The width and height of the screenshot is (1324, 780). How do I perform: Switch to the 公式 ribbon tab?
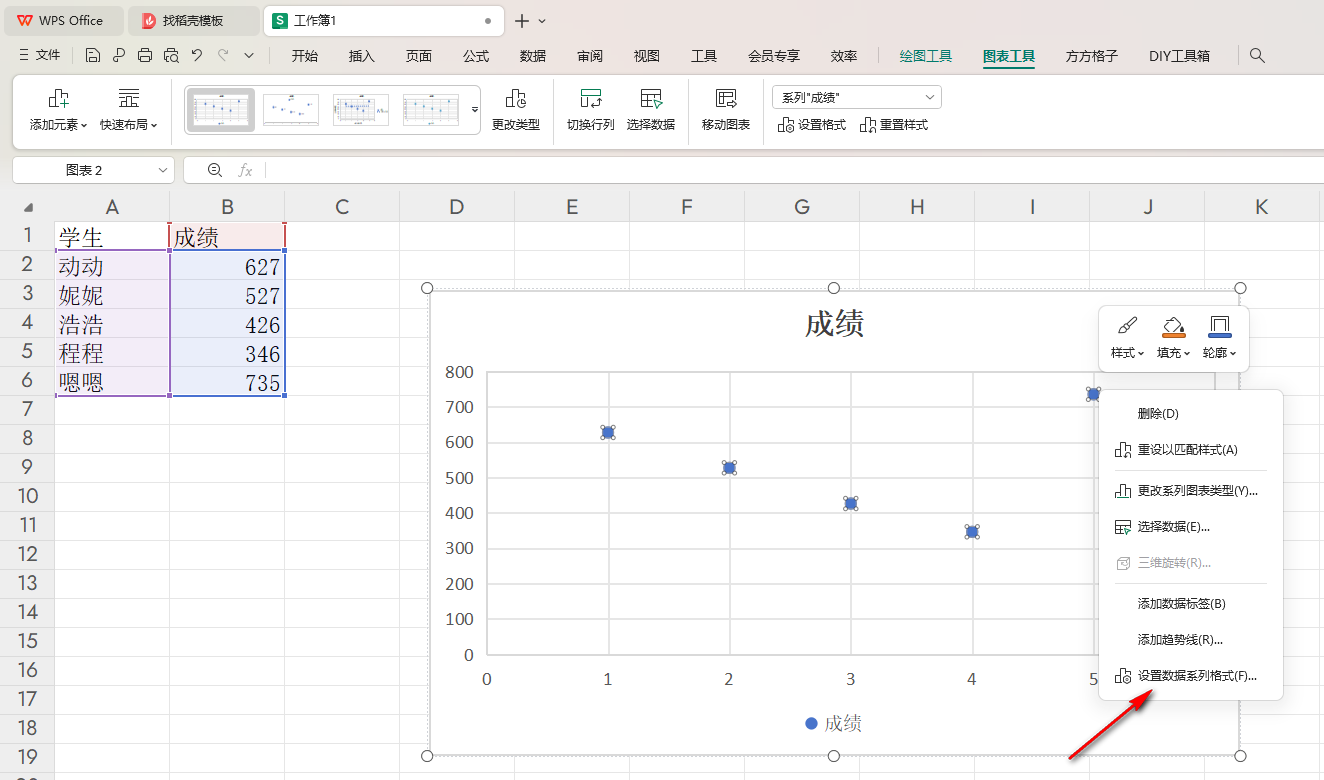(476, 56)
